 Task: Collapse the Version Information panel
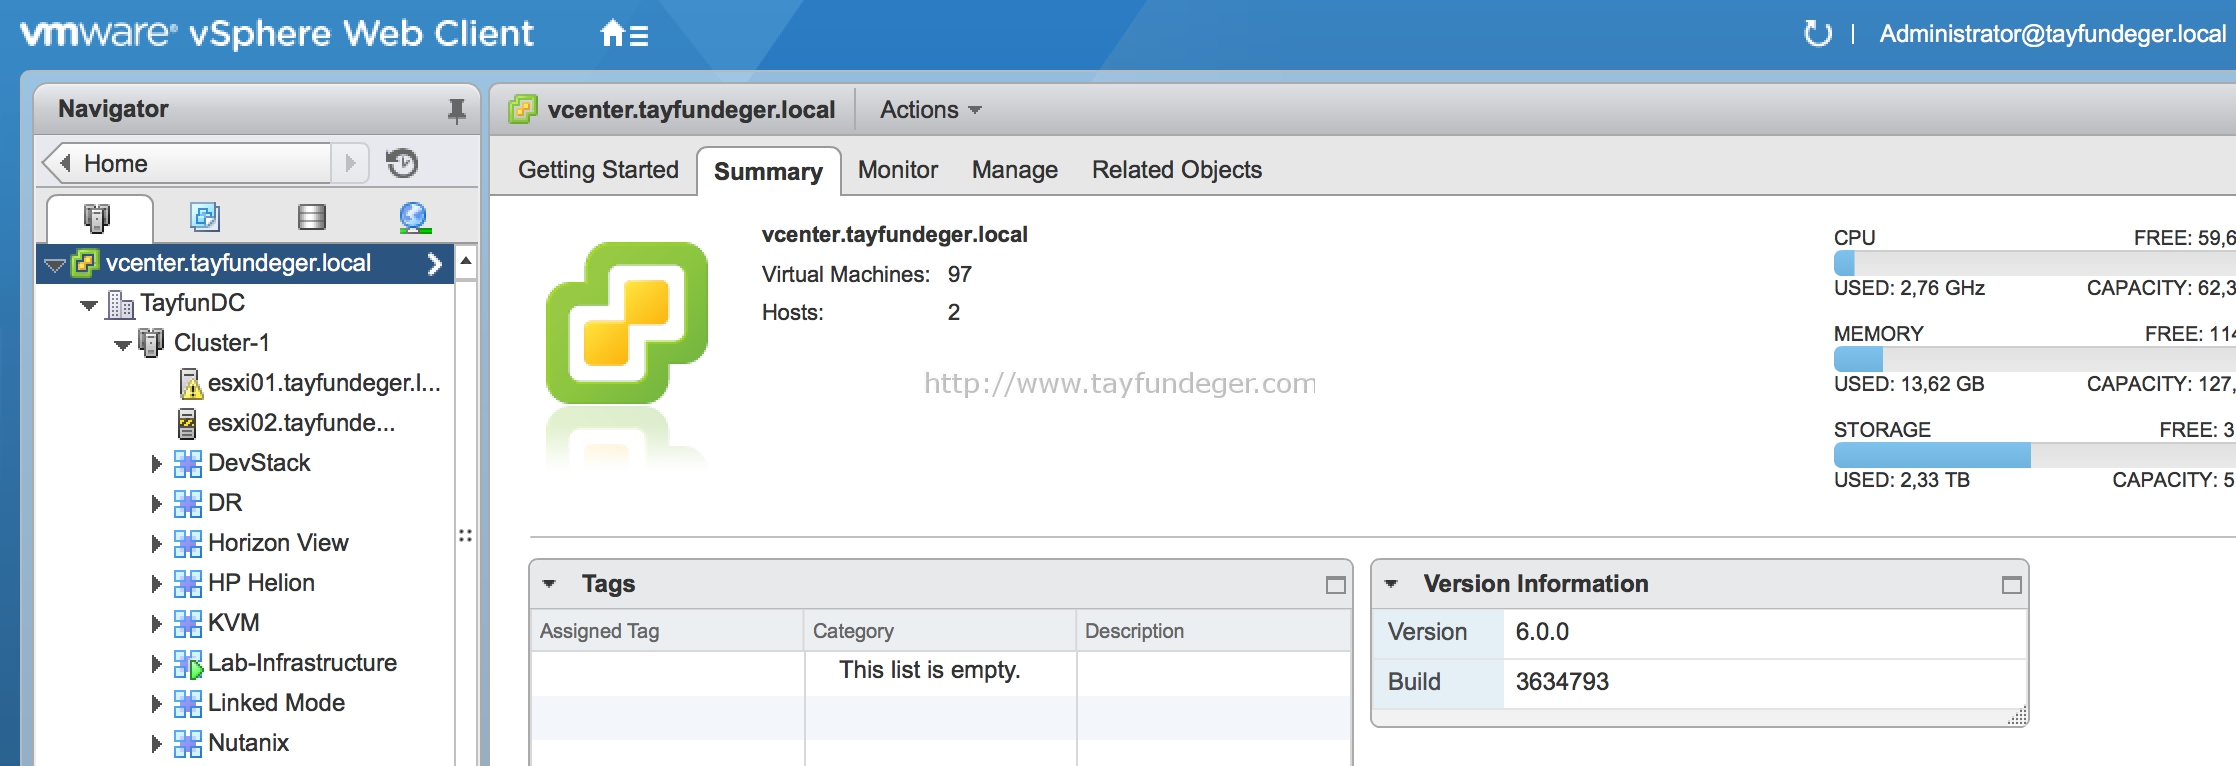[x=1391, y=584]
